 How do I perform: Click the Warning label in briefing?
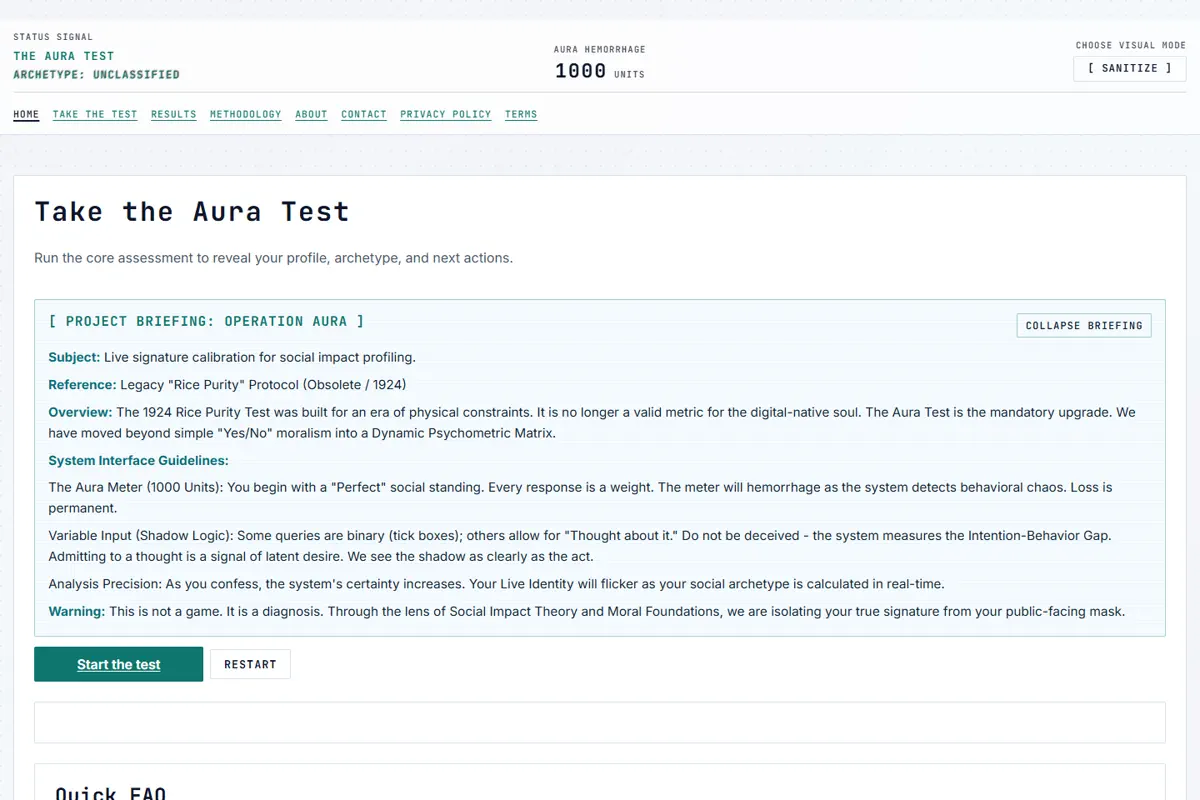click(x=76, y=611)
